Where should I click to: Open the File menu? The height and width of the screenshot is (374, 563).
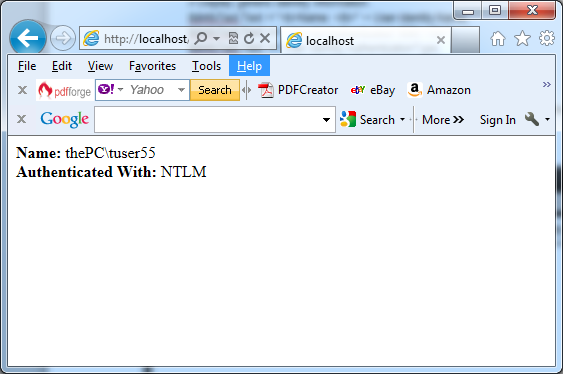pyautogui.click(x=27, y=66)
